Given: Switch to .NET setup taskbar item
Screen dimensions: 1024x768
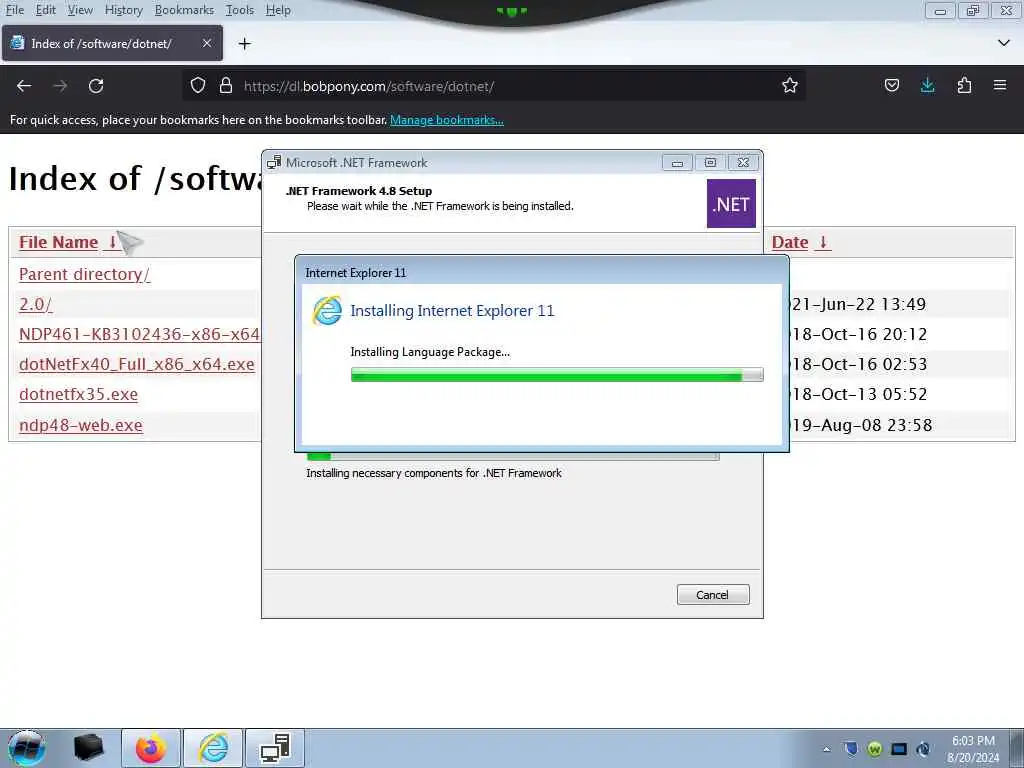Looking at the screenshot, I should [275, 748].
